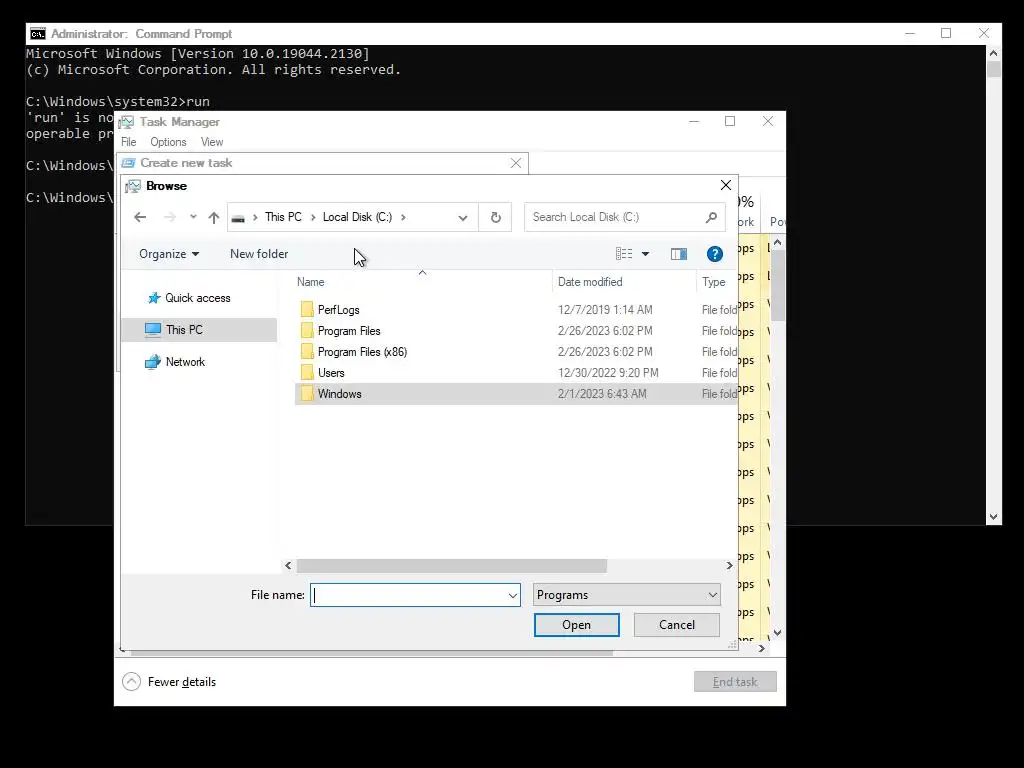Screen dimensions: 1024x768
Task: Click the End task button in Task Manager
Action: 735,682
